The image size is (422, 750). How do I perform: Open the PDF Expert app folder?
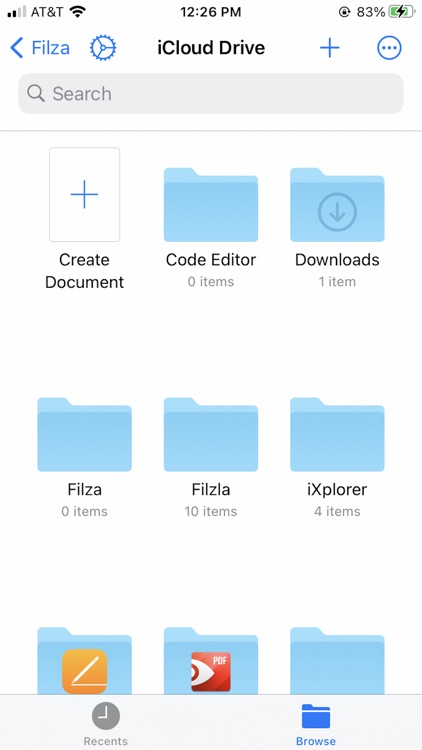211,661
